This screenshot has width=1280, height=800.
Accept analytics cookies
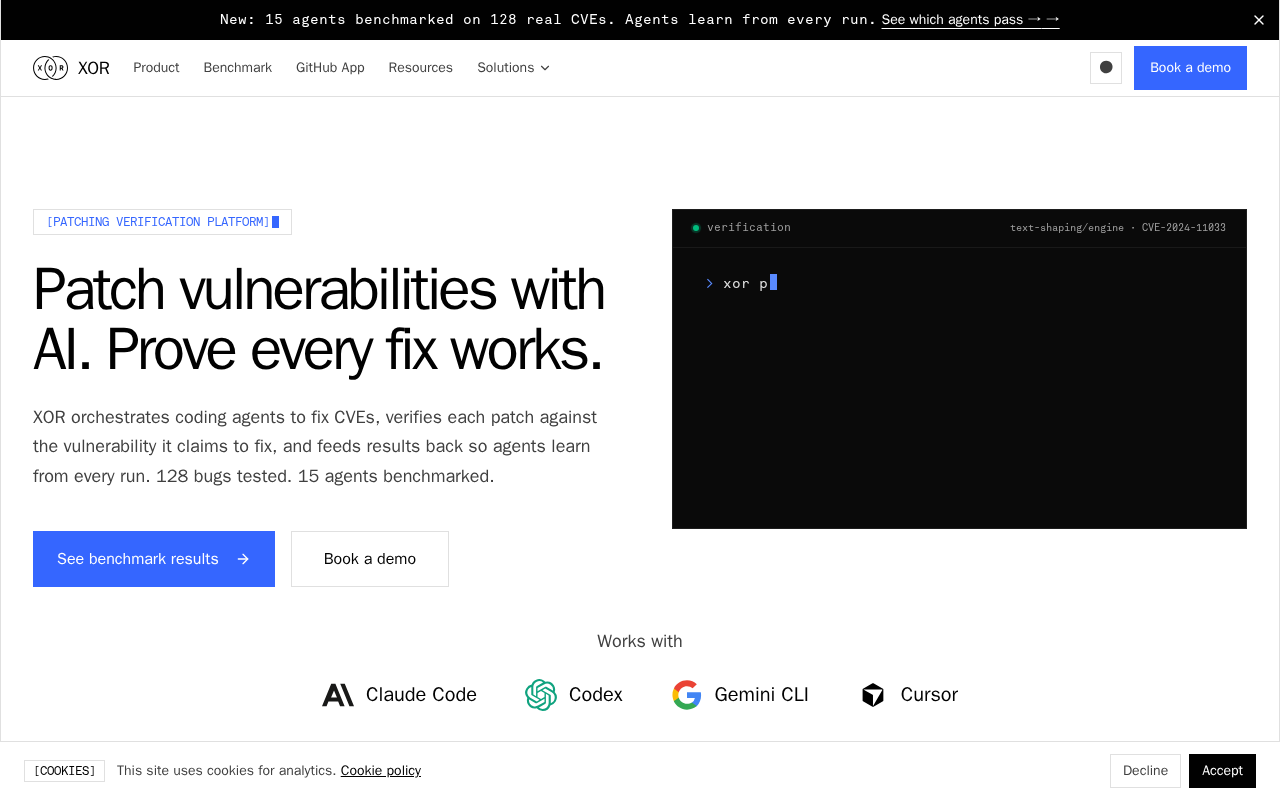[1222, 771]
